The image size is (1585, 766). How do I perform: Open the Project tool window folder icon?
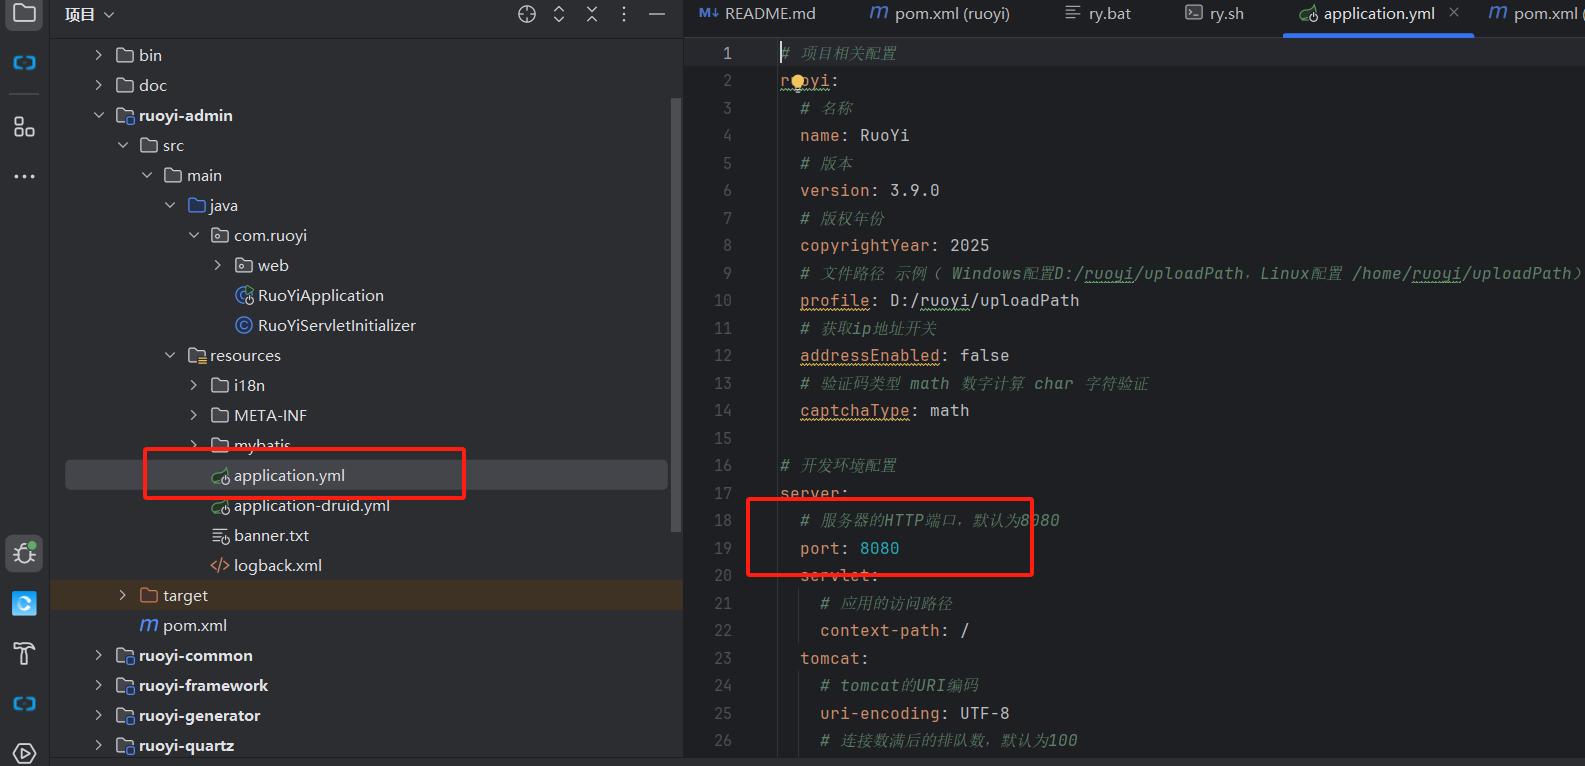coord(24,13)
